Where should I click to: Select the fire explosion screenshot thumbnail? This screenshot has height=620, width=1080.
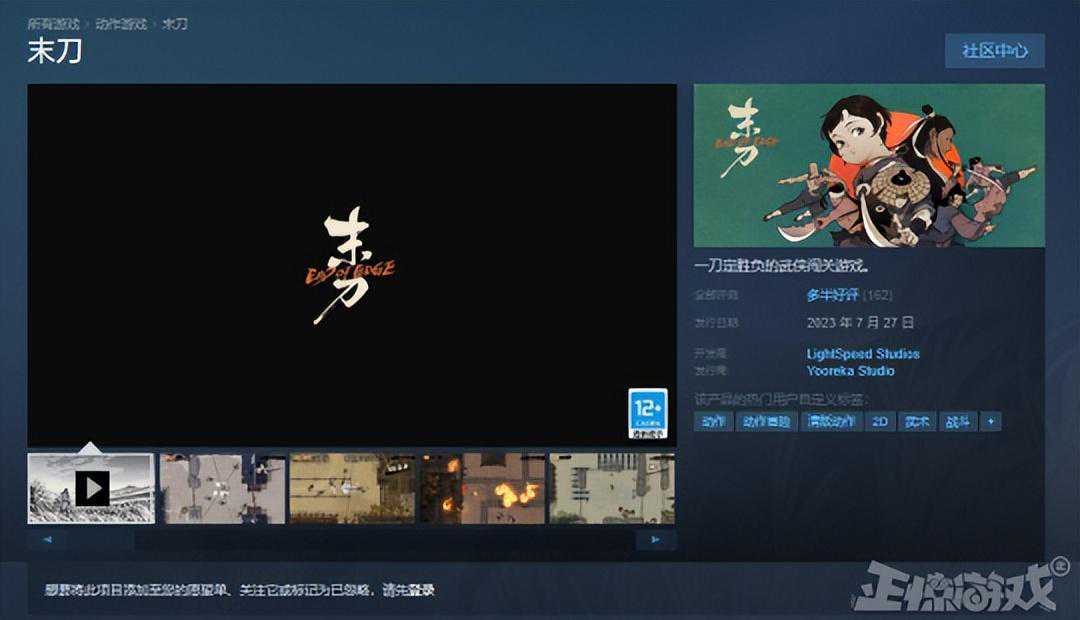(x=482, y=488)
